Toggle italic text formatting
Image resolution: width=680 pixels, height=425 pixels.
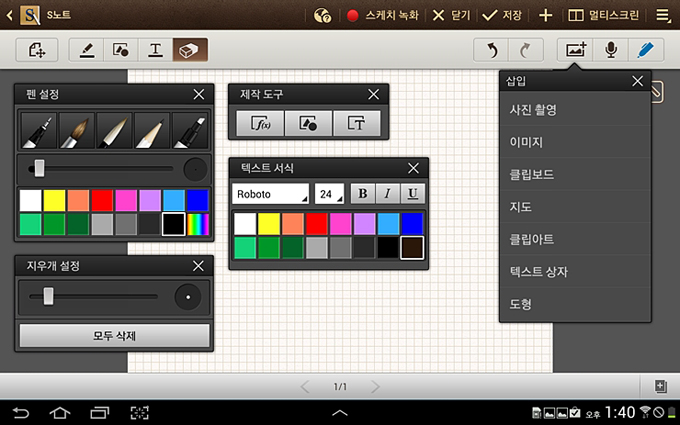387,193
